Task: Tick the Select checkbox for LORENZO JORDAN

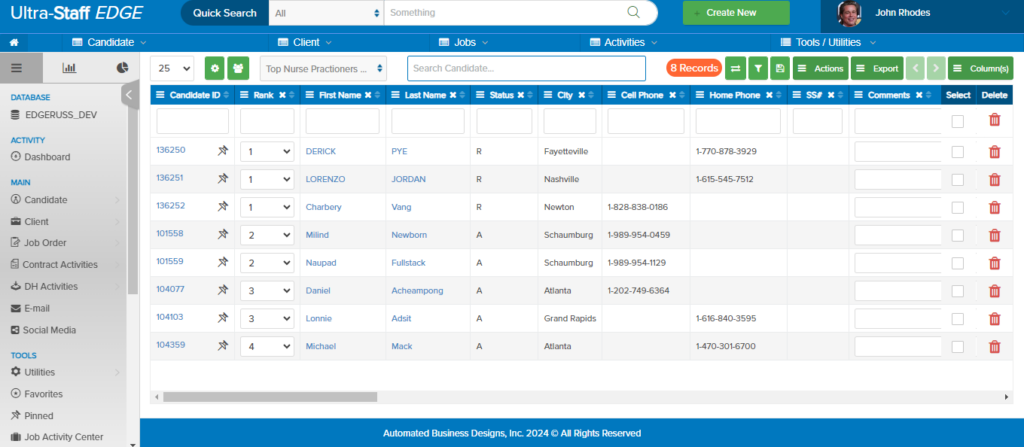Action: click(x=957, y=180)
